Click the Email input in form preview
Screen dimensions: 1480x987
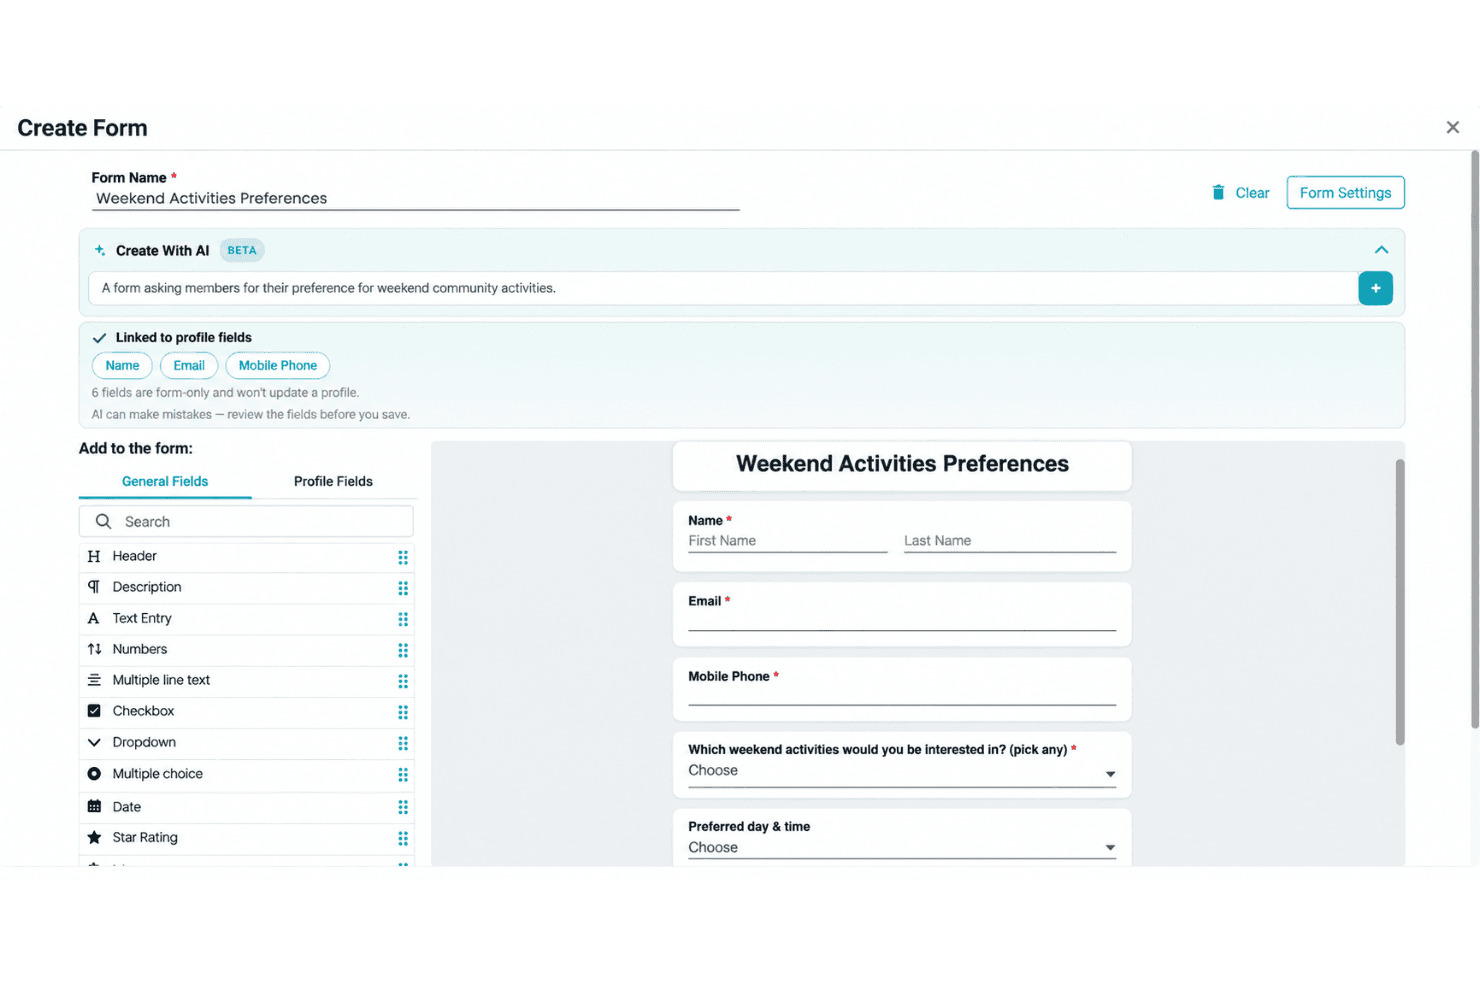902,620
